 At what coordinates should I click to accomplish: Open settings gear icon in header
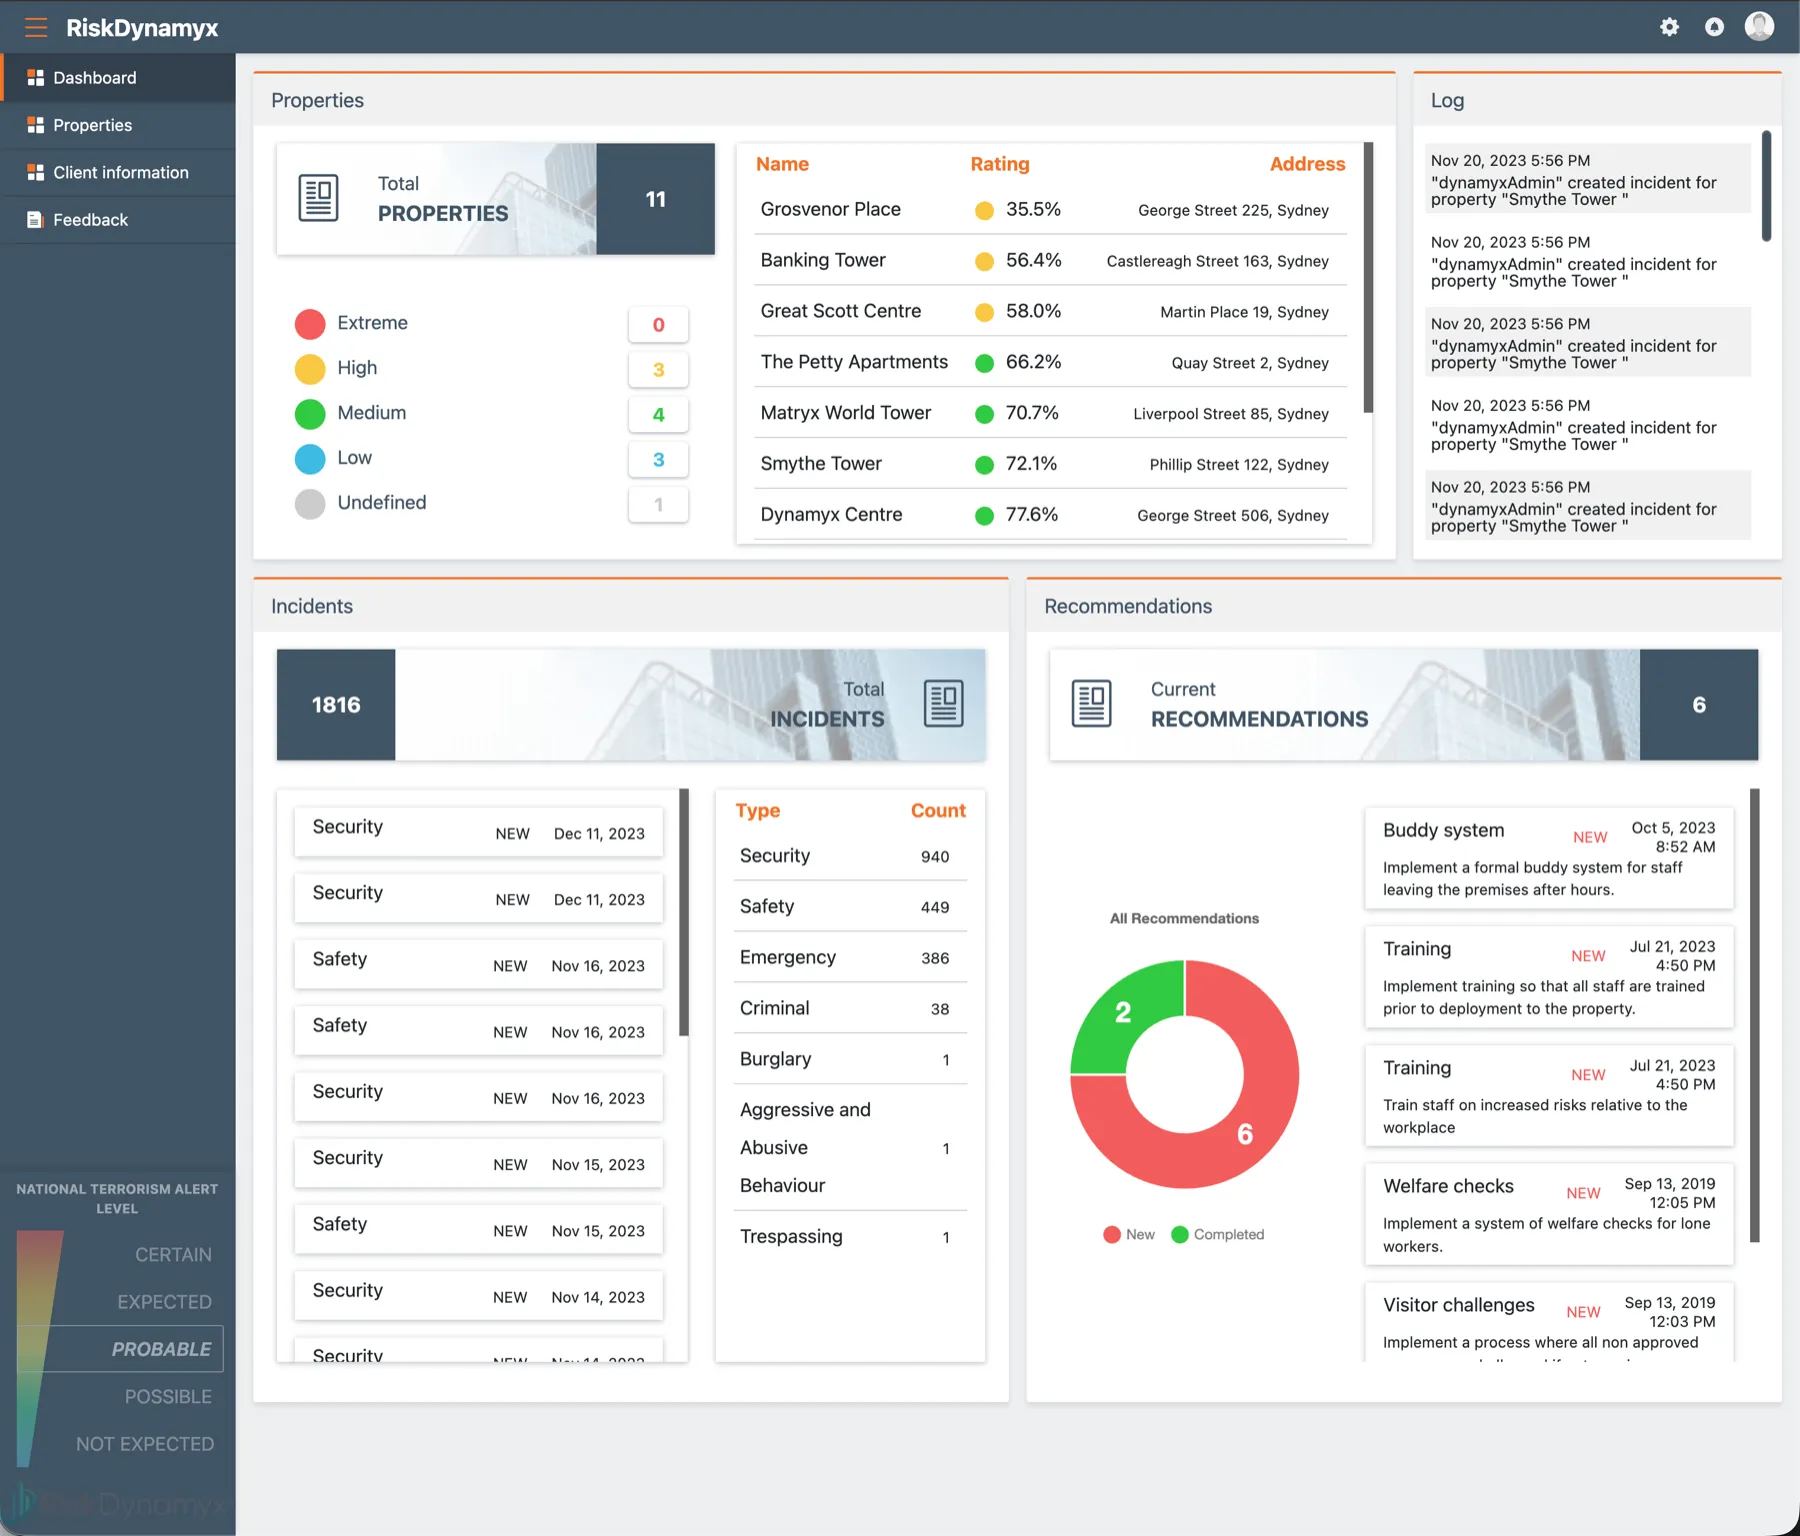[1669, 27]
